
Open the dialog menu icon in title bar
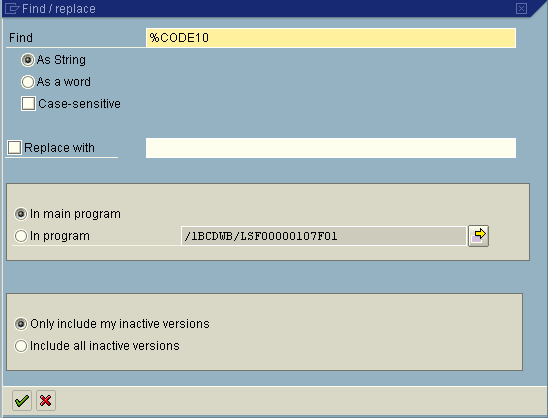(x=12, y=8)
